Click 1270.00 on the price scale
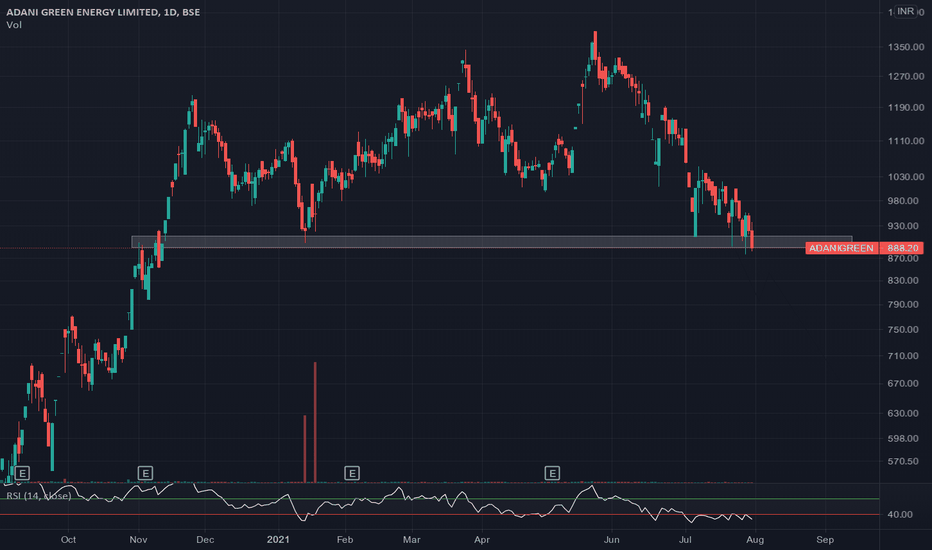 (906, 76)
